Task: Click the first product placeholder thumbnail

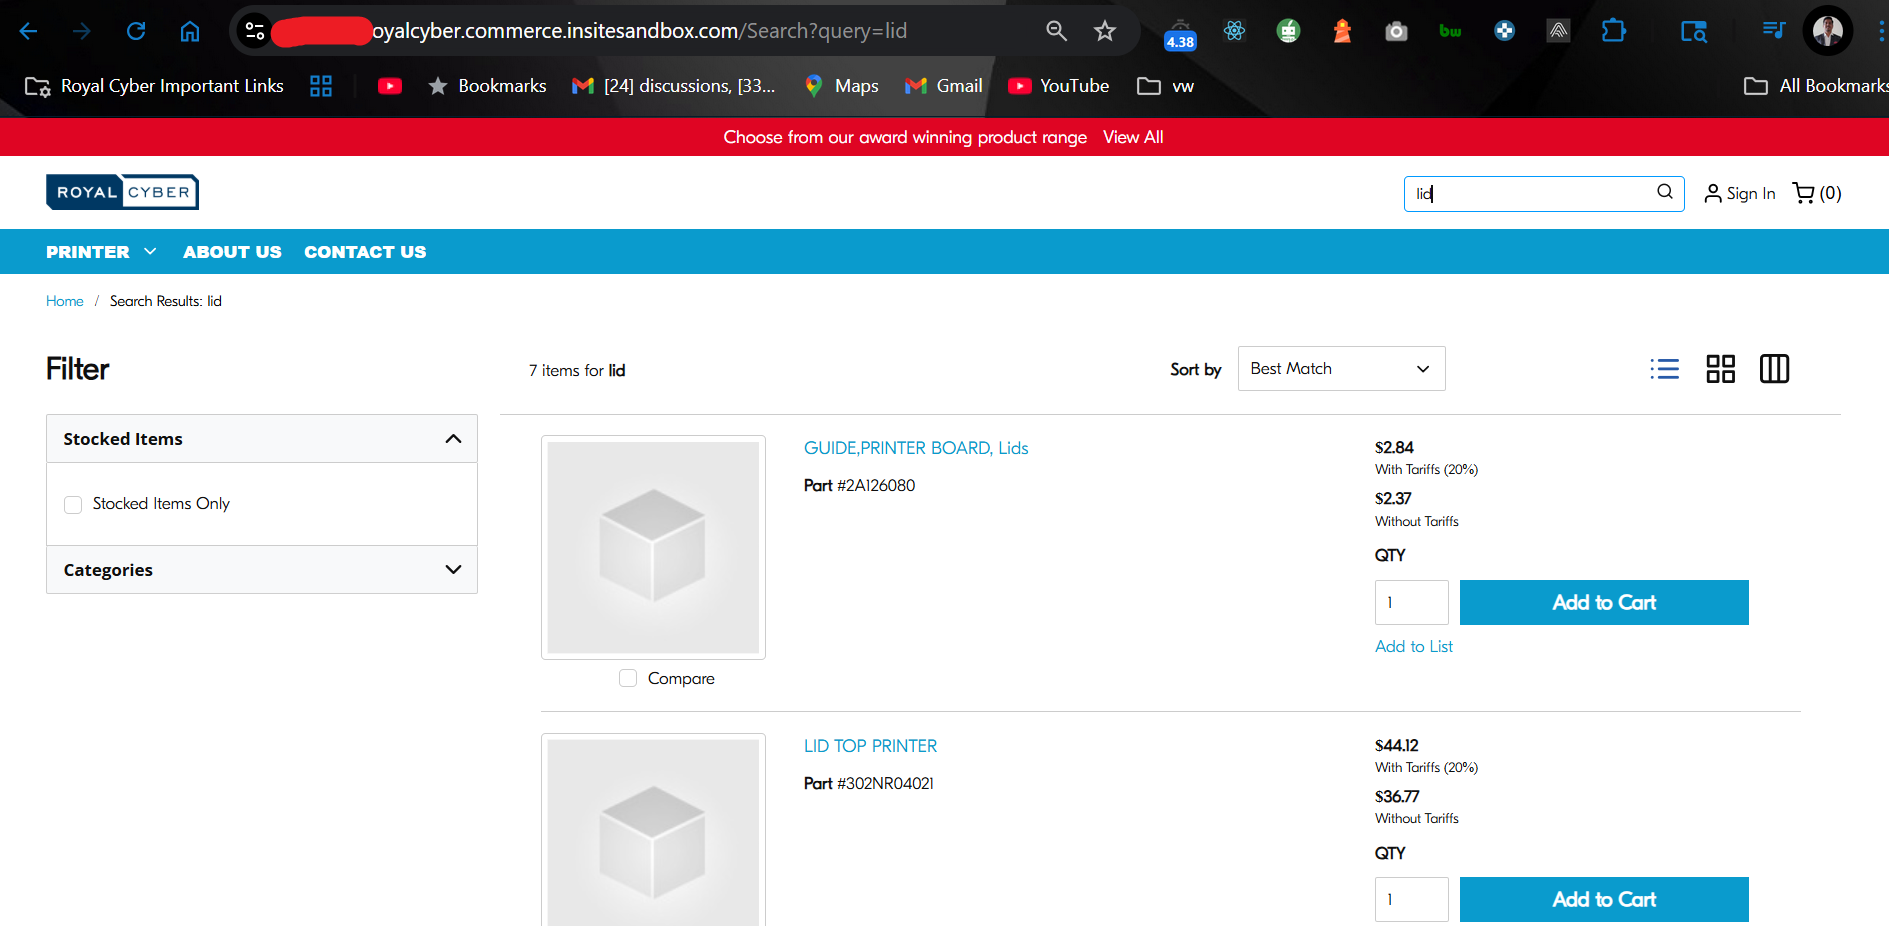Action: [653, 547]
